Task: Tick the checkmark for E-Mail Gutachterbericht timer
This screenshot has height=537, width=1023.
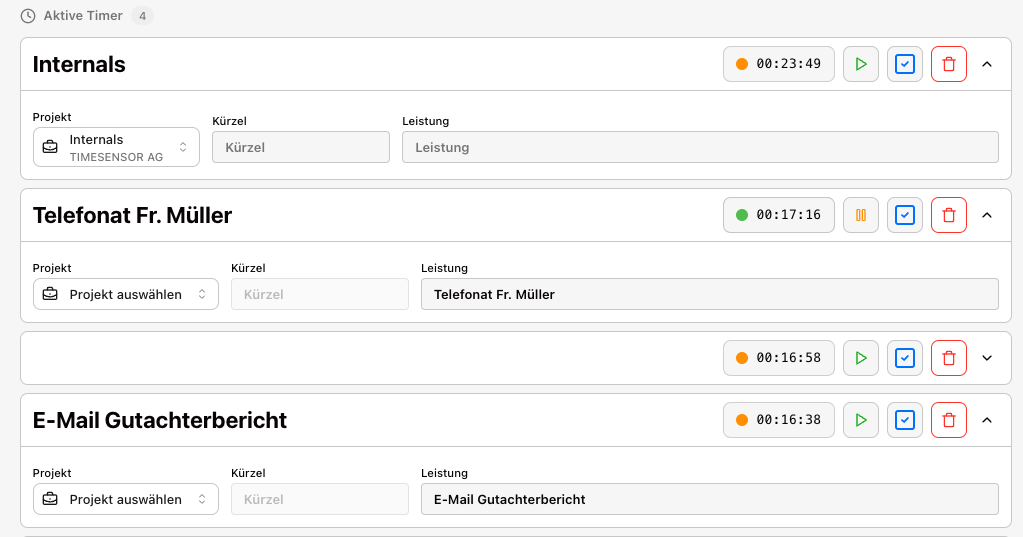Action: (904, 420)
